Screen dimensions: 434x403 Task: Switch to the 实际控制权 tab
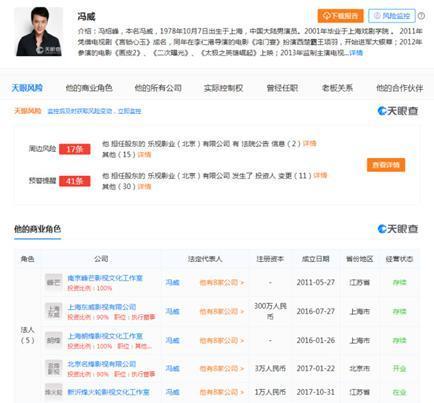(223, 88)
